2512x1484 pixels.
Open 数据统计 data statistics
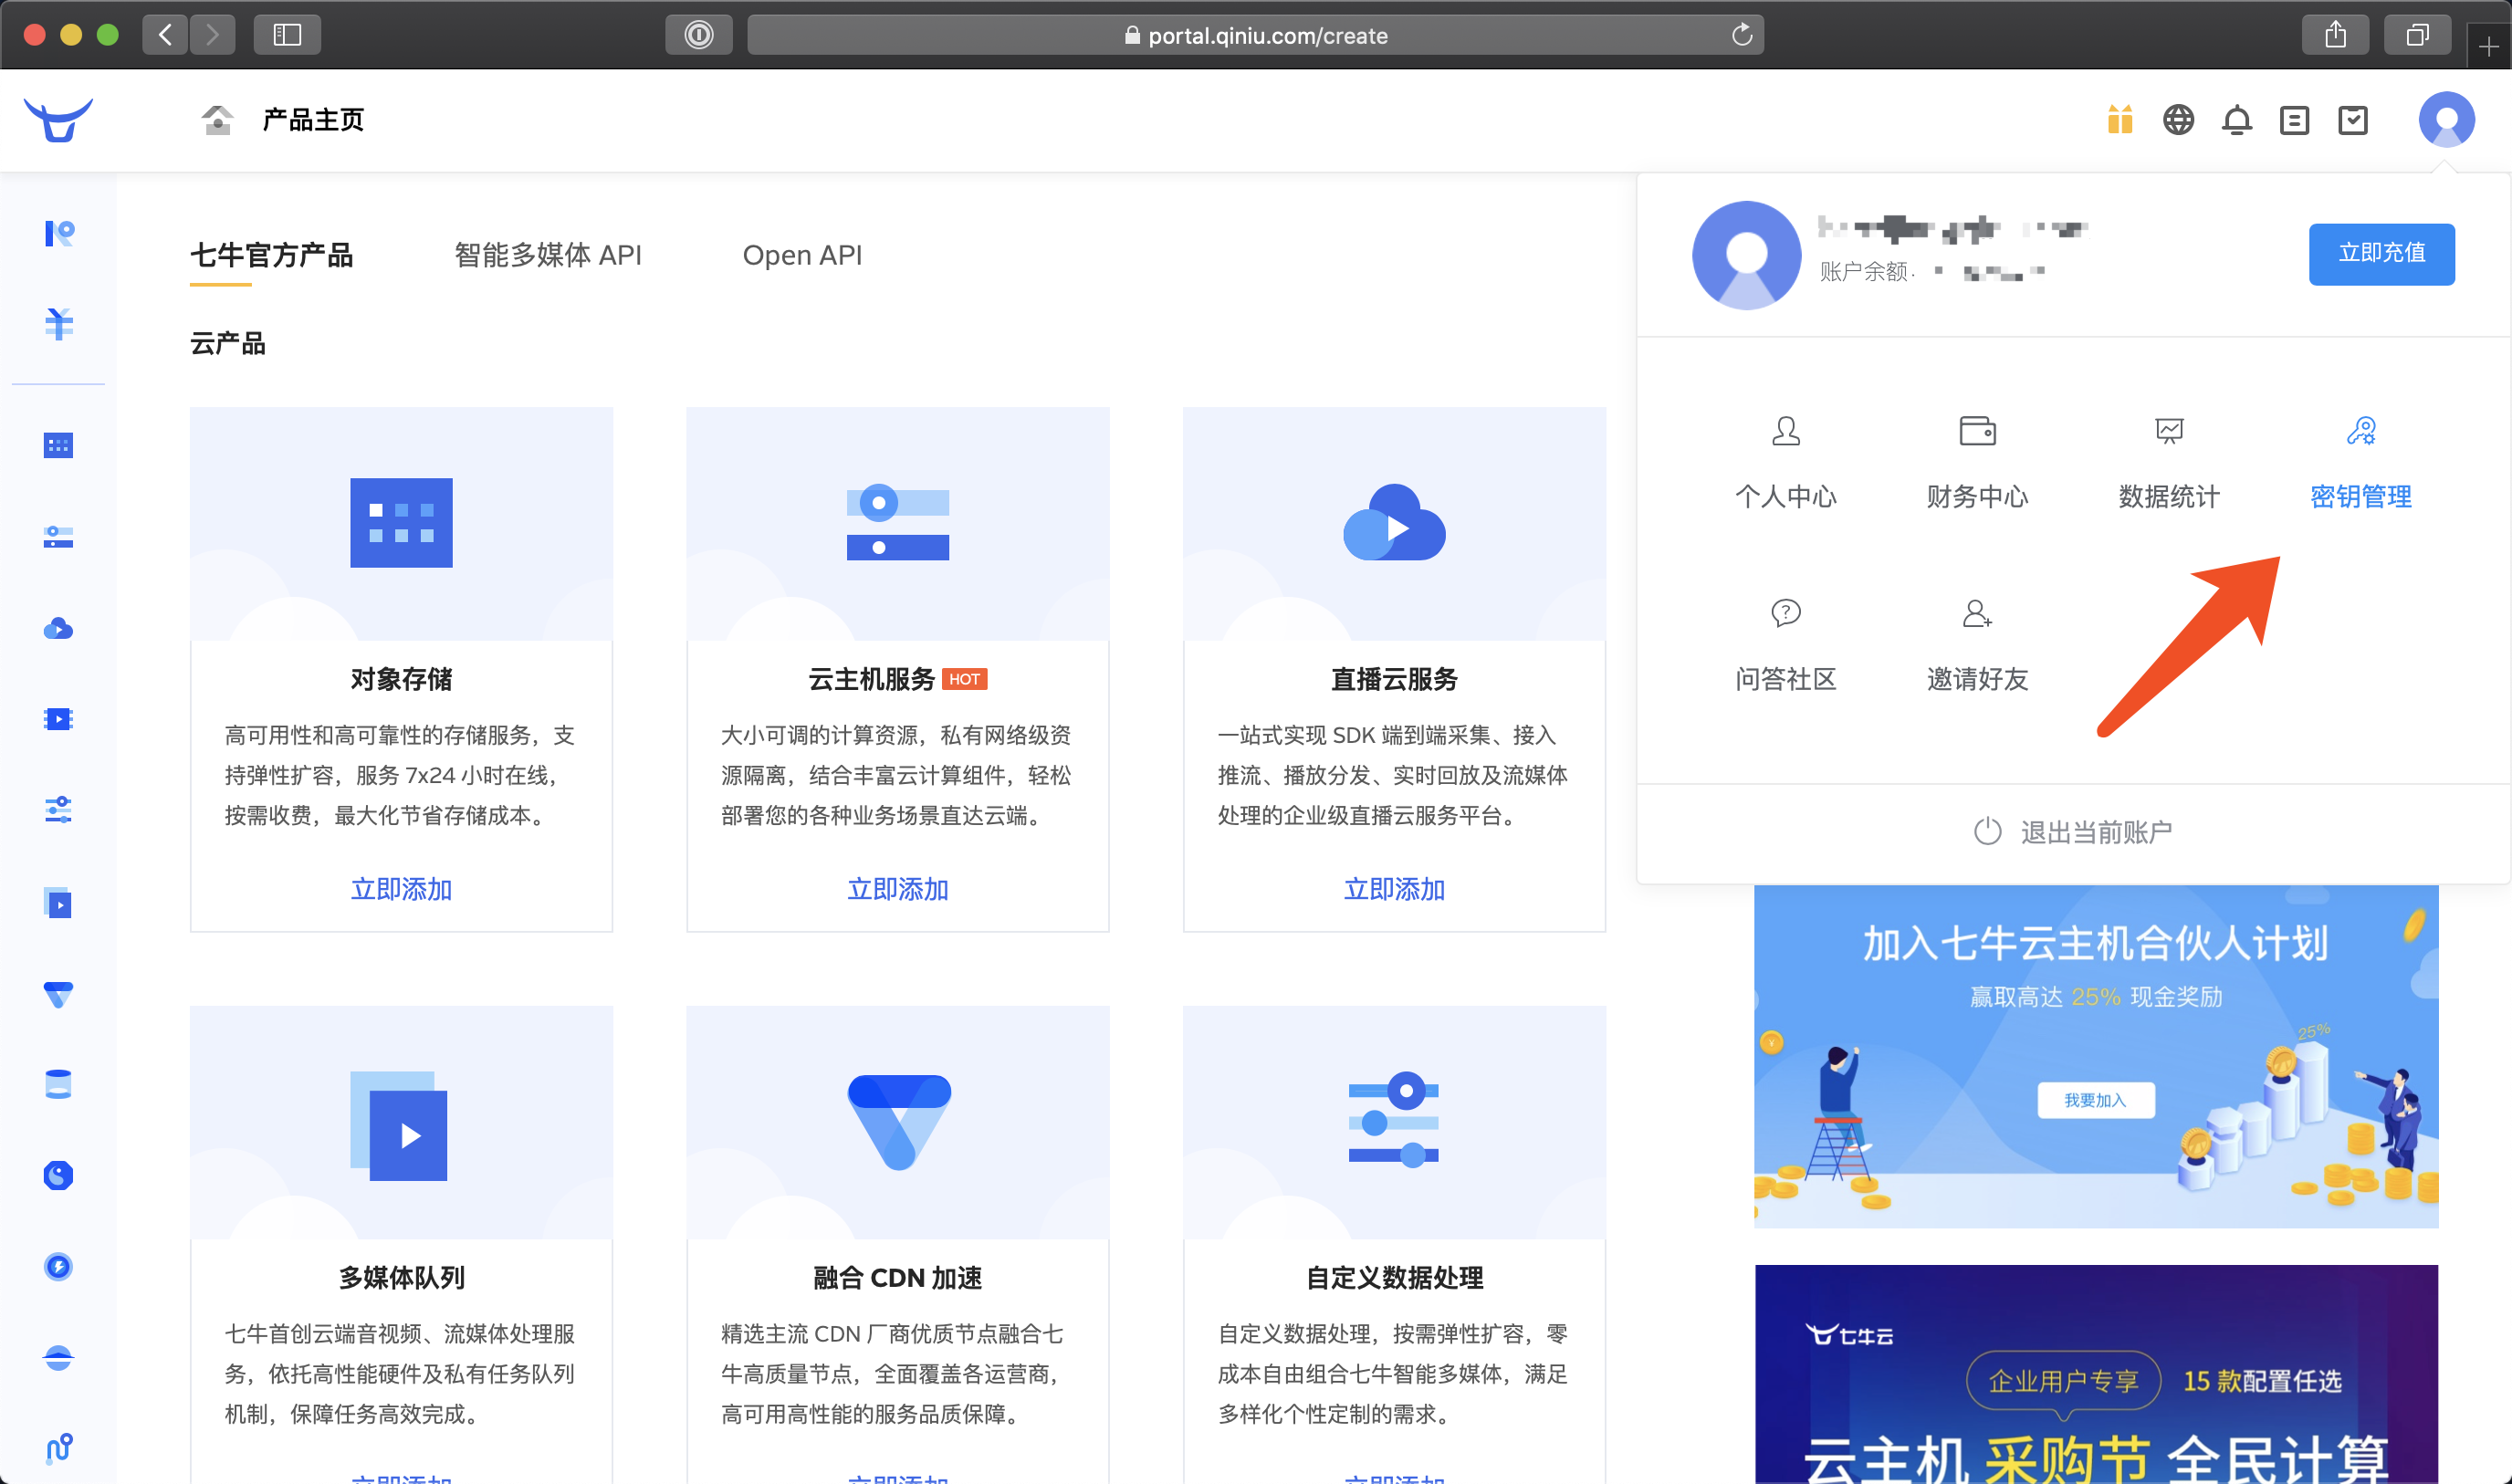(x=2169, y=463)
